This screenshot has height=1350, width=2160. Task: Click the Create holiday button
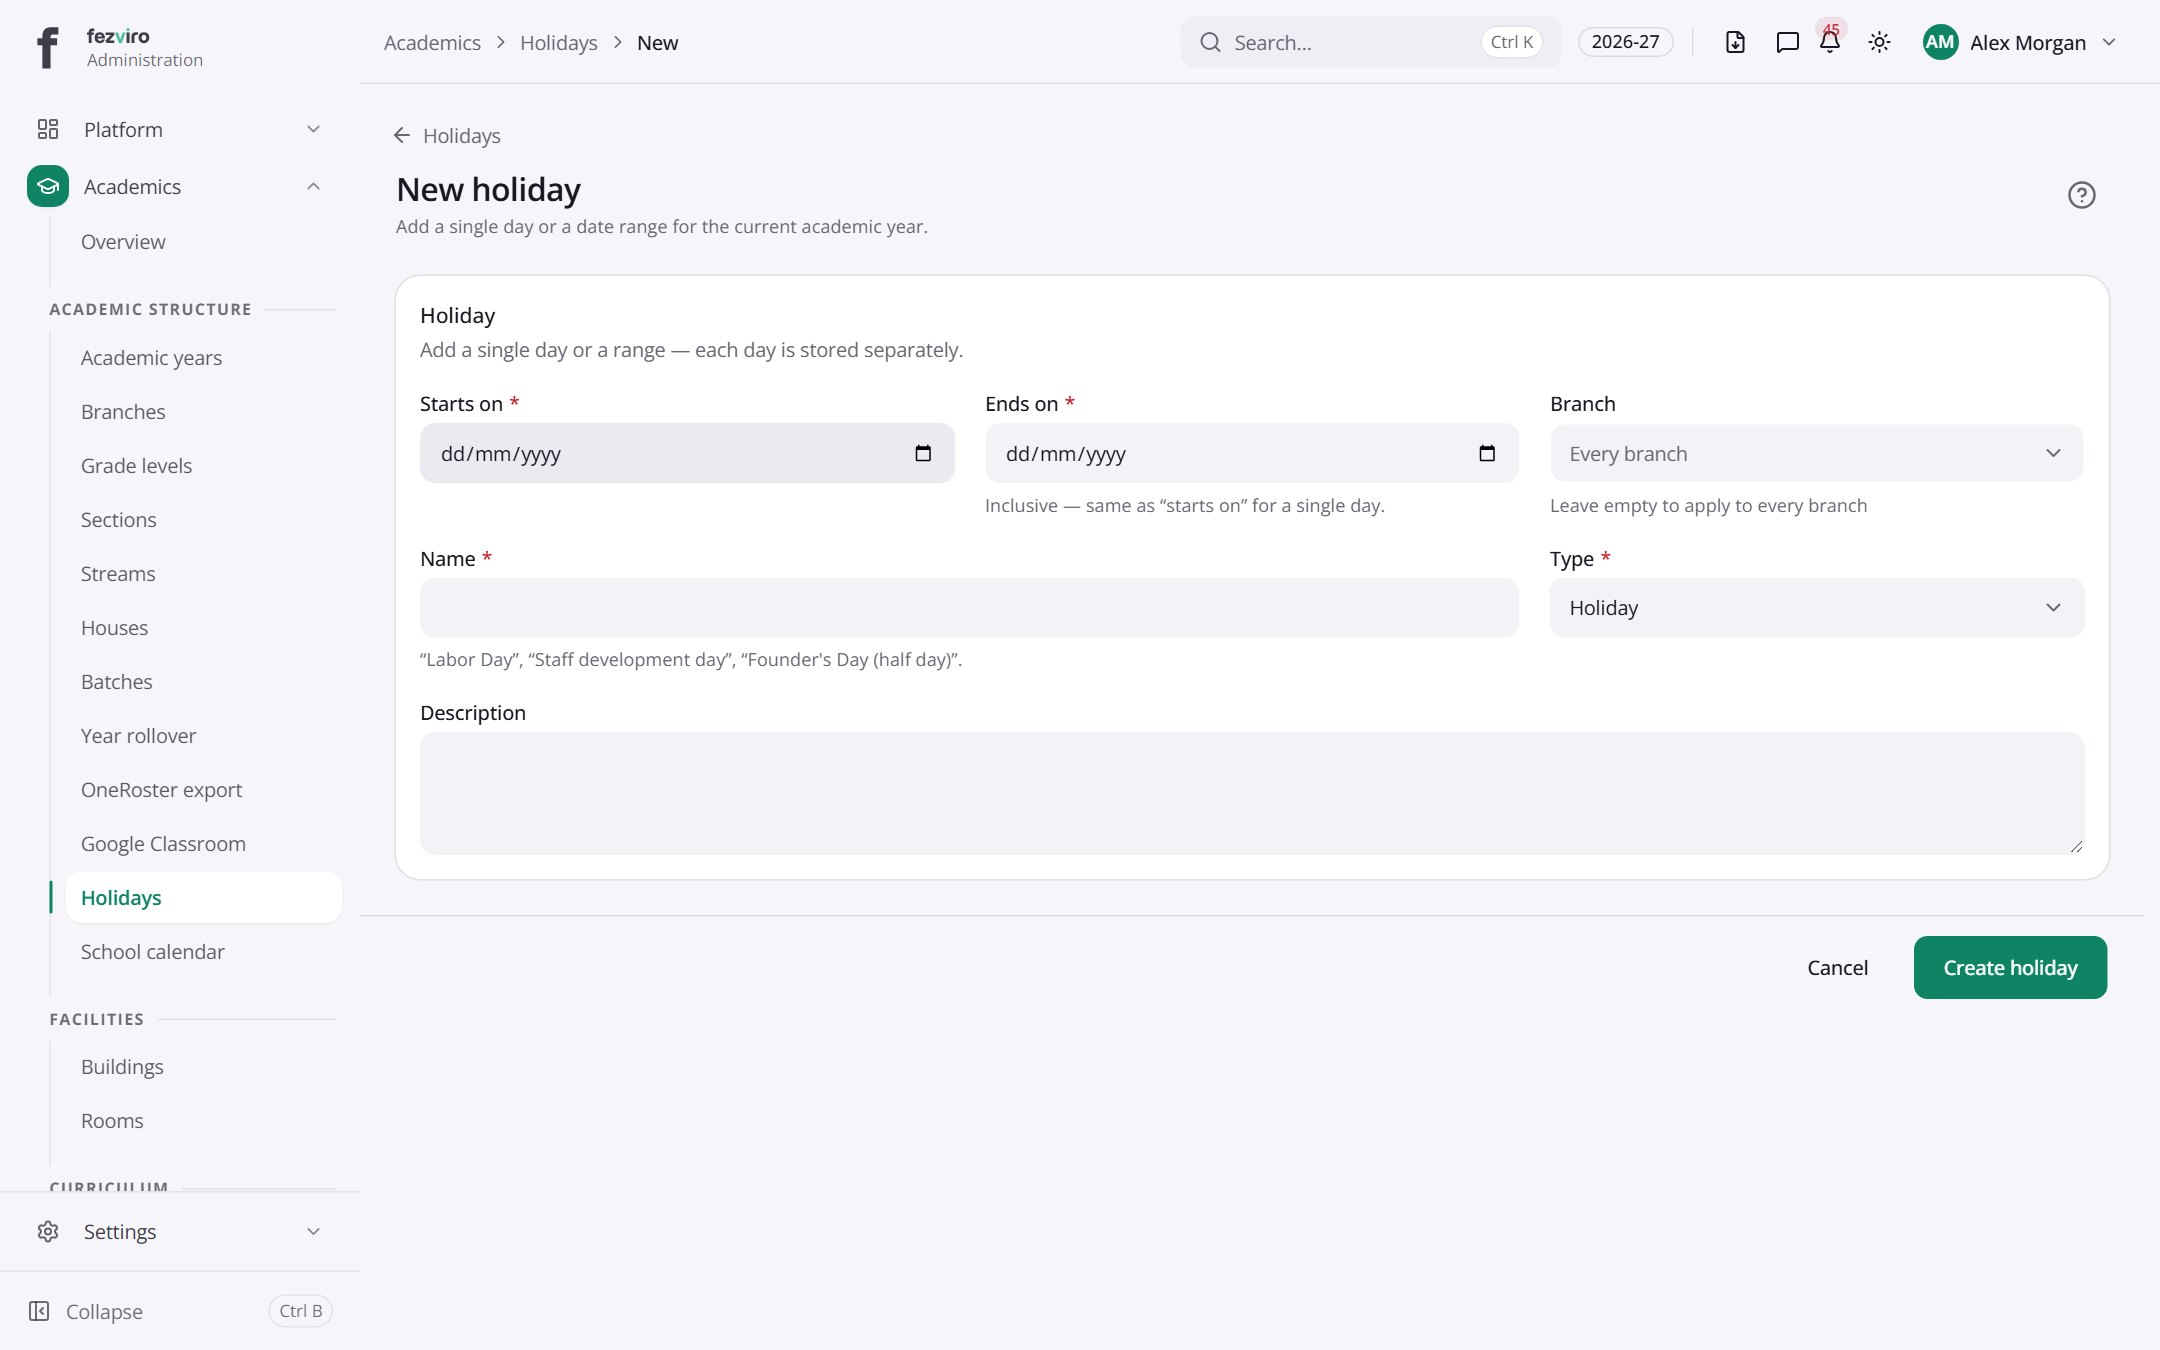click(2010, 967)
